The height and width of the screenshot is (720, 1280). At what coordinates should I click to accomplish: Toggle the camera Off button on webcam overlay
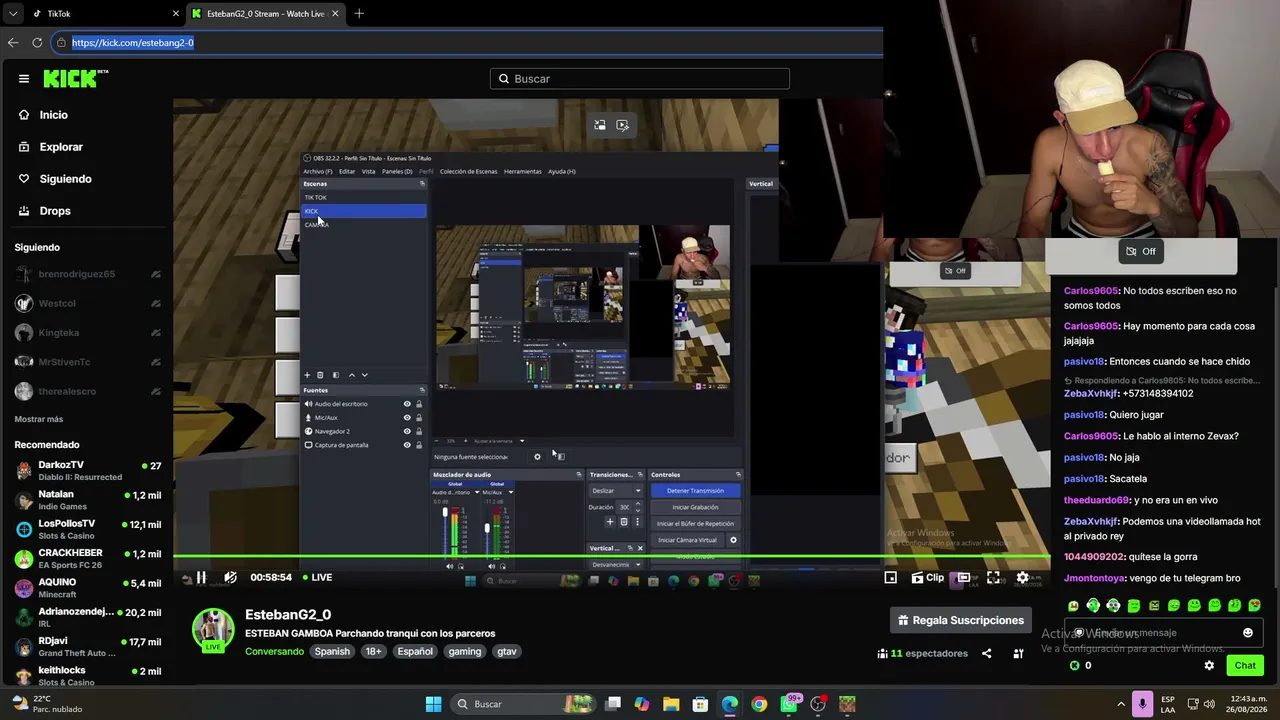[1141, 251]
